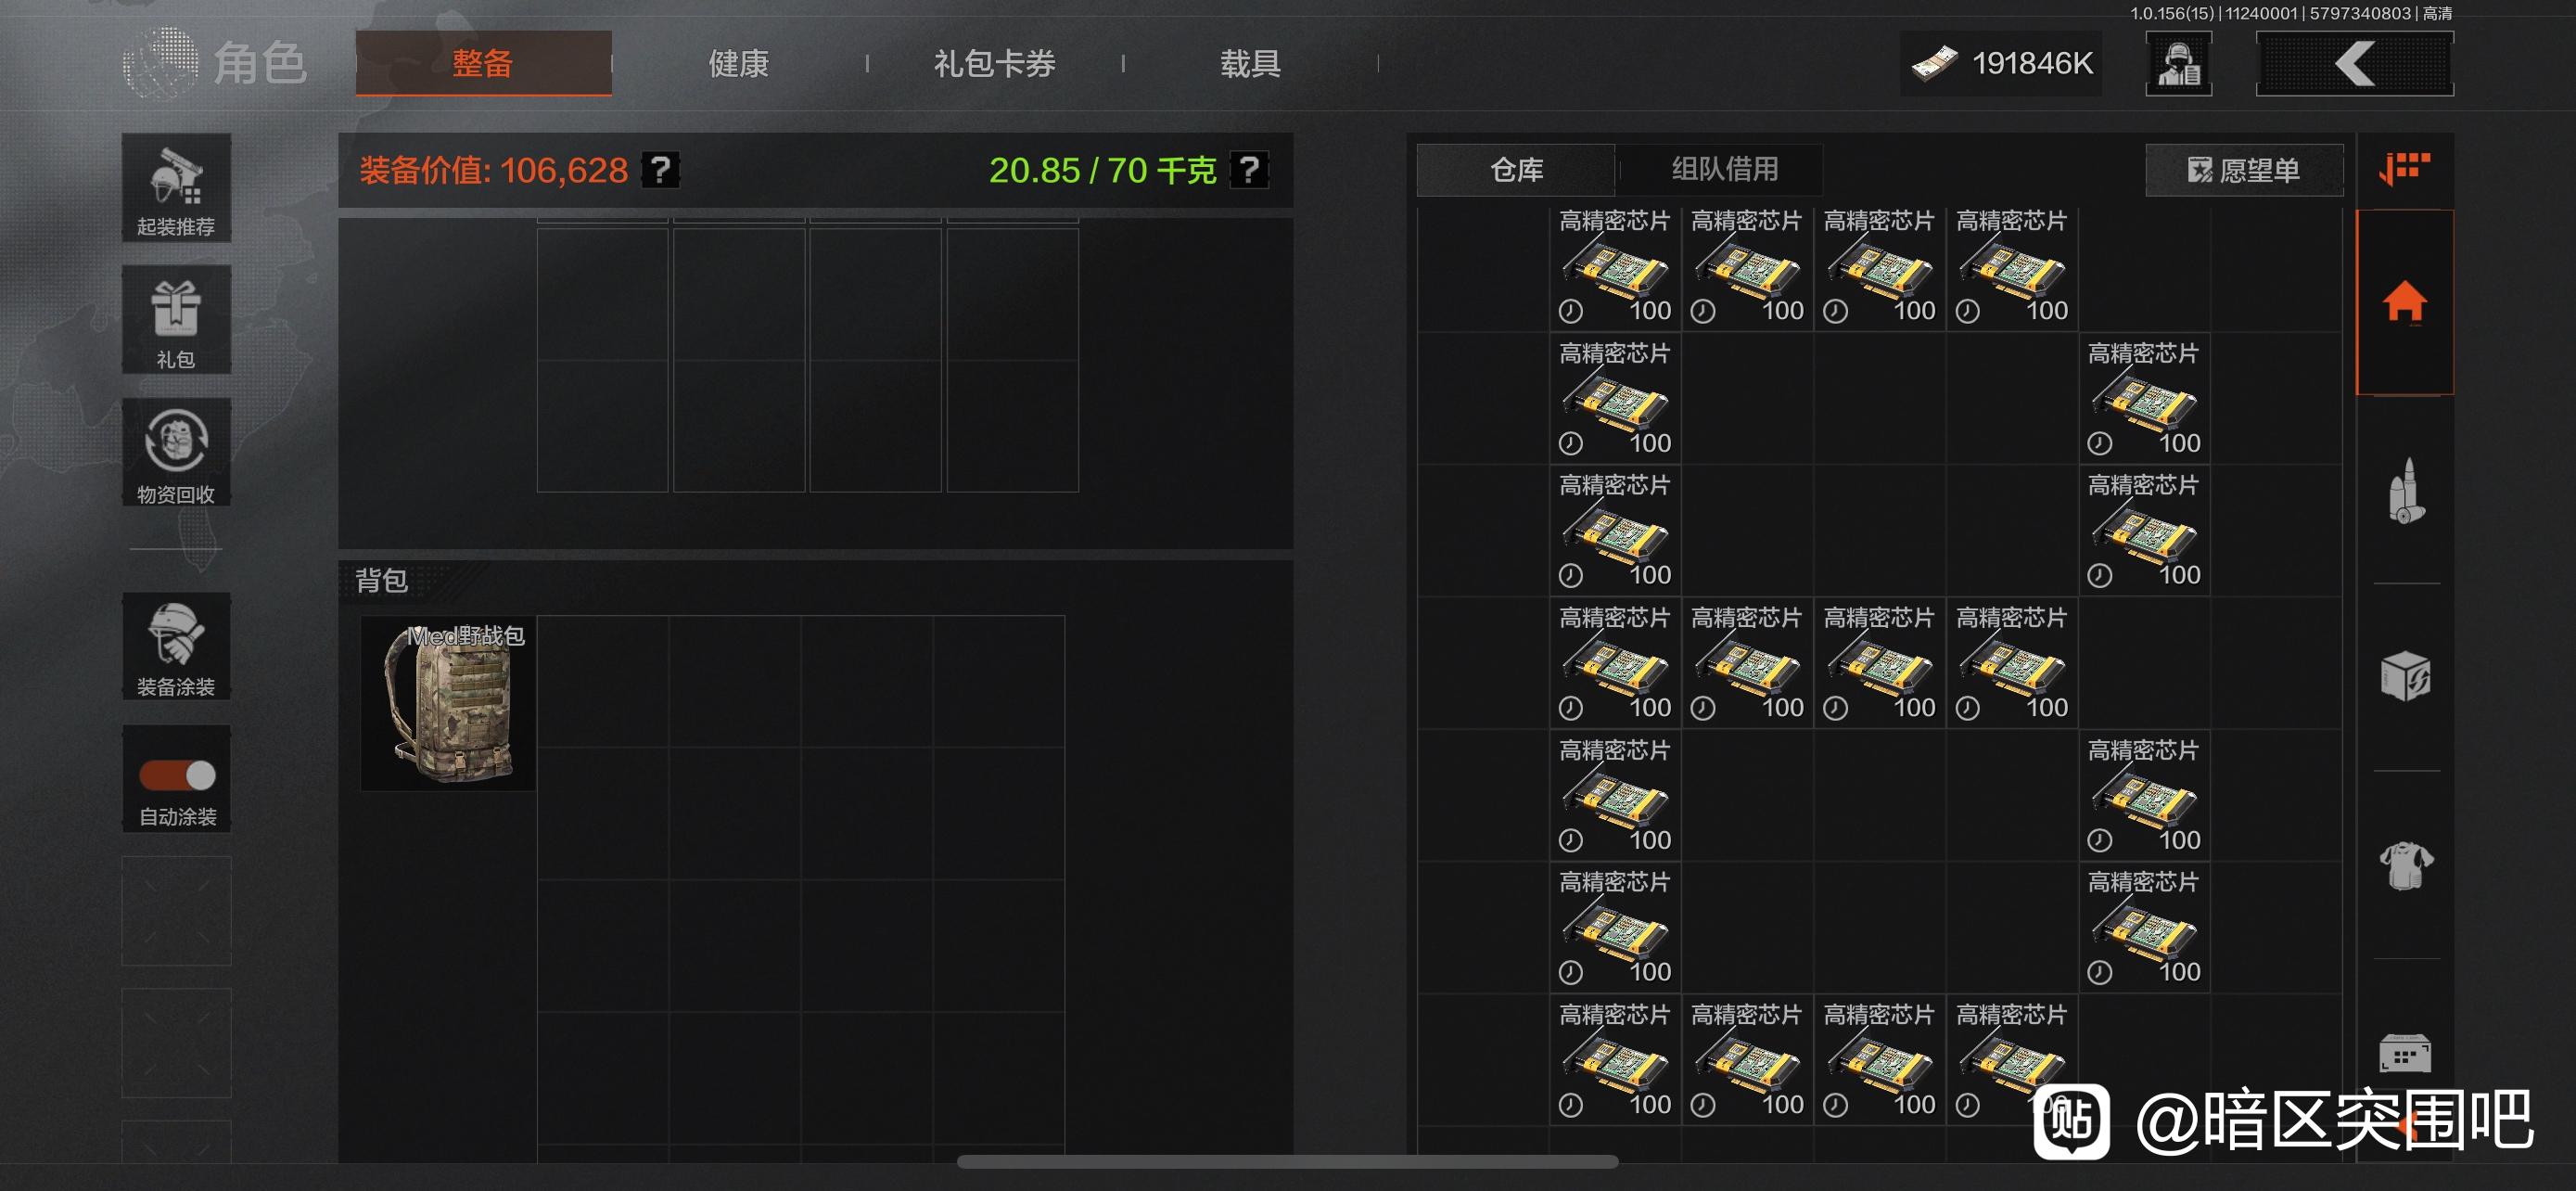Select the clothing vest category icon
The width and height of the screenshot is (2576, 1191).
(x=2404, y=865)
